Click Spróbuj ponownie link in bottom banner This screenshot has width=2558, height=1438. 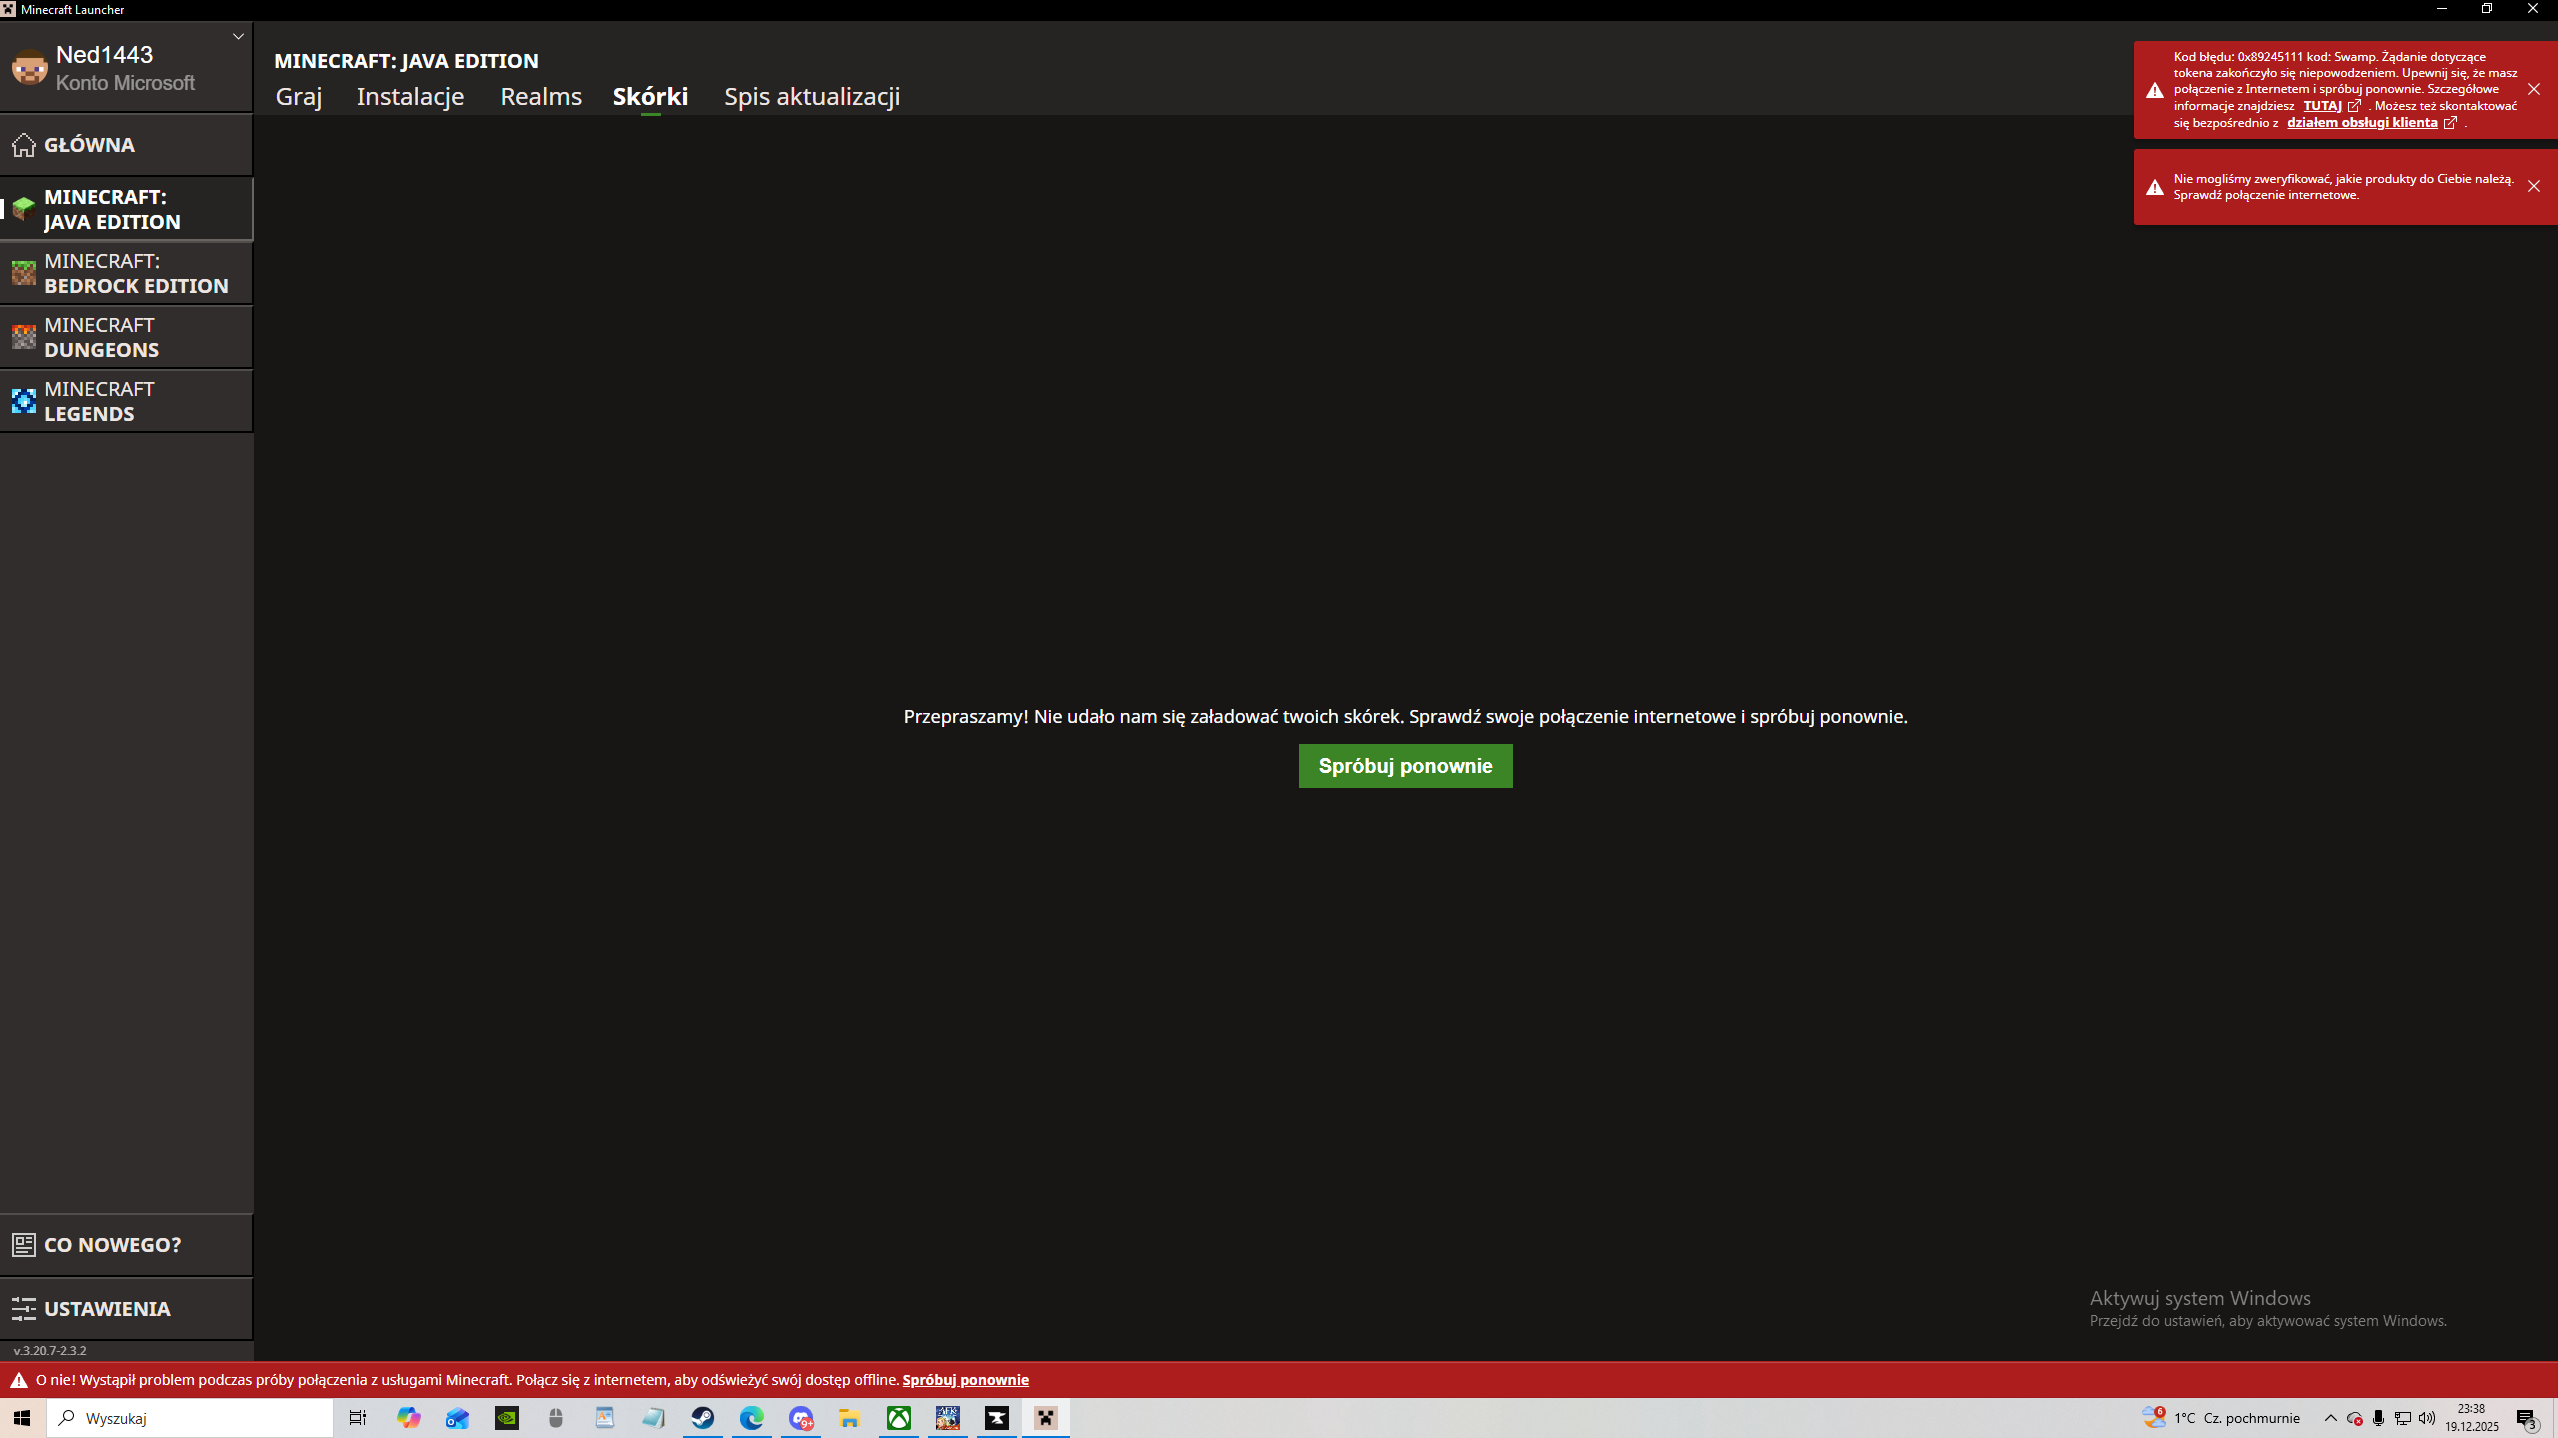965,1380
